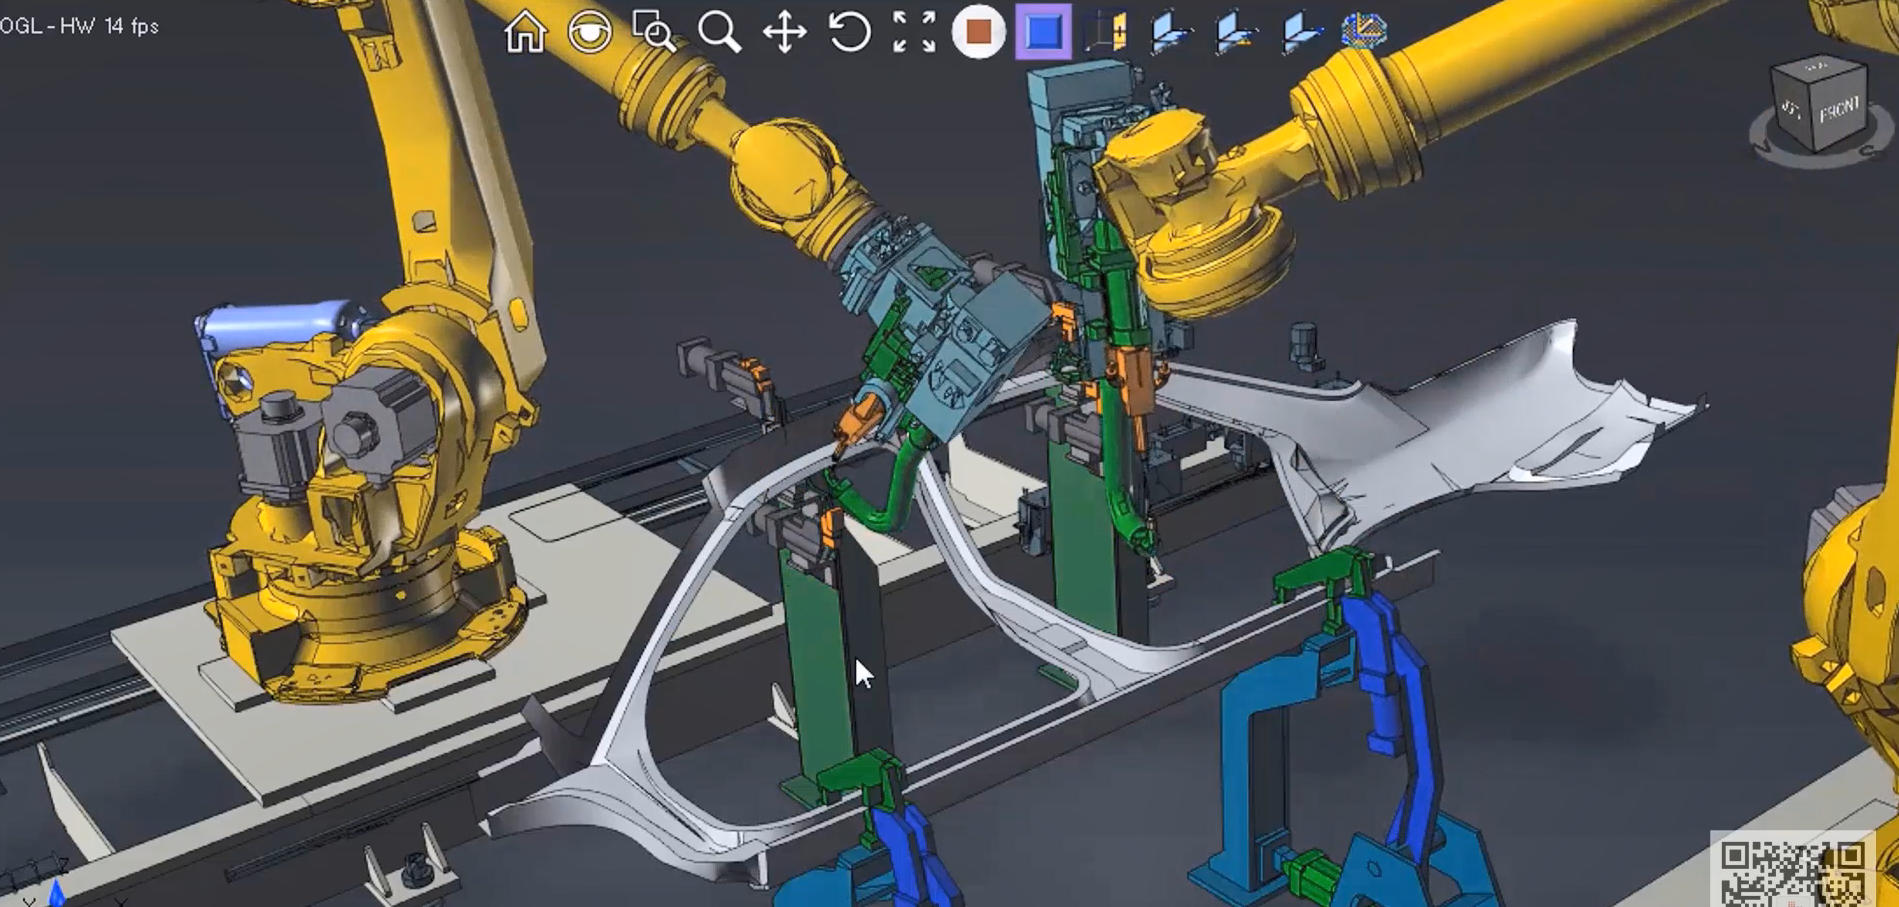1899x907 pixels.
Task: Activate the Pan tool with four arrows
Action: 785,32
